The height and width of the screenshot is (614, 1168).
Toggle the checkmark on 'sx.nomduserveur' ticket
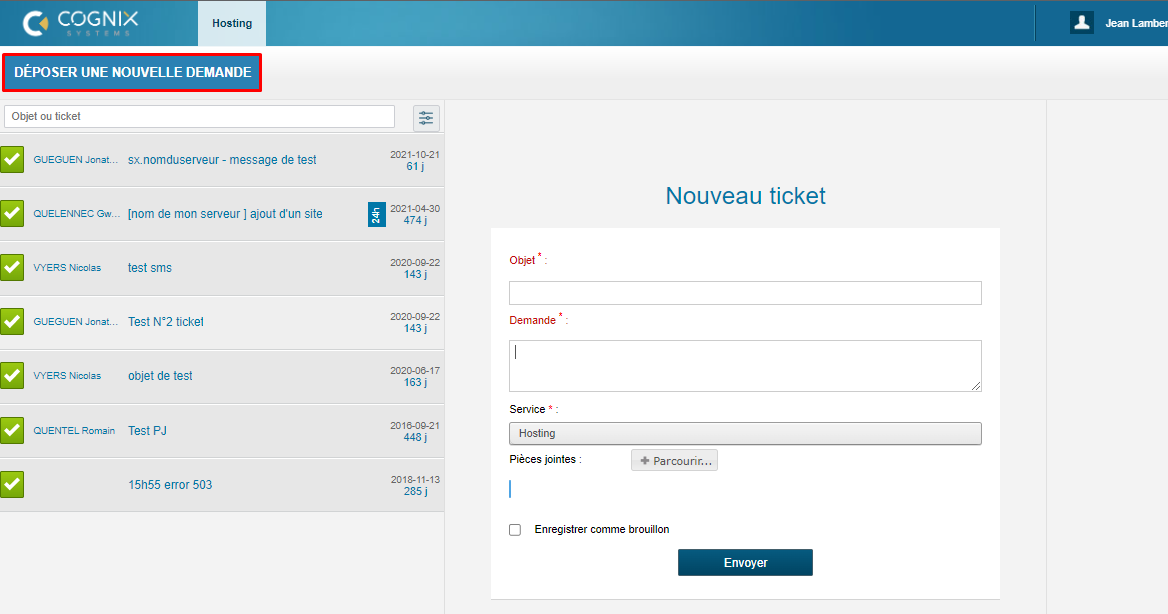(13, 160)
